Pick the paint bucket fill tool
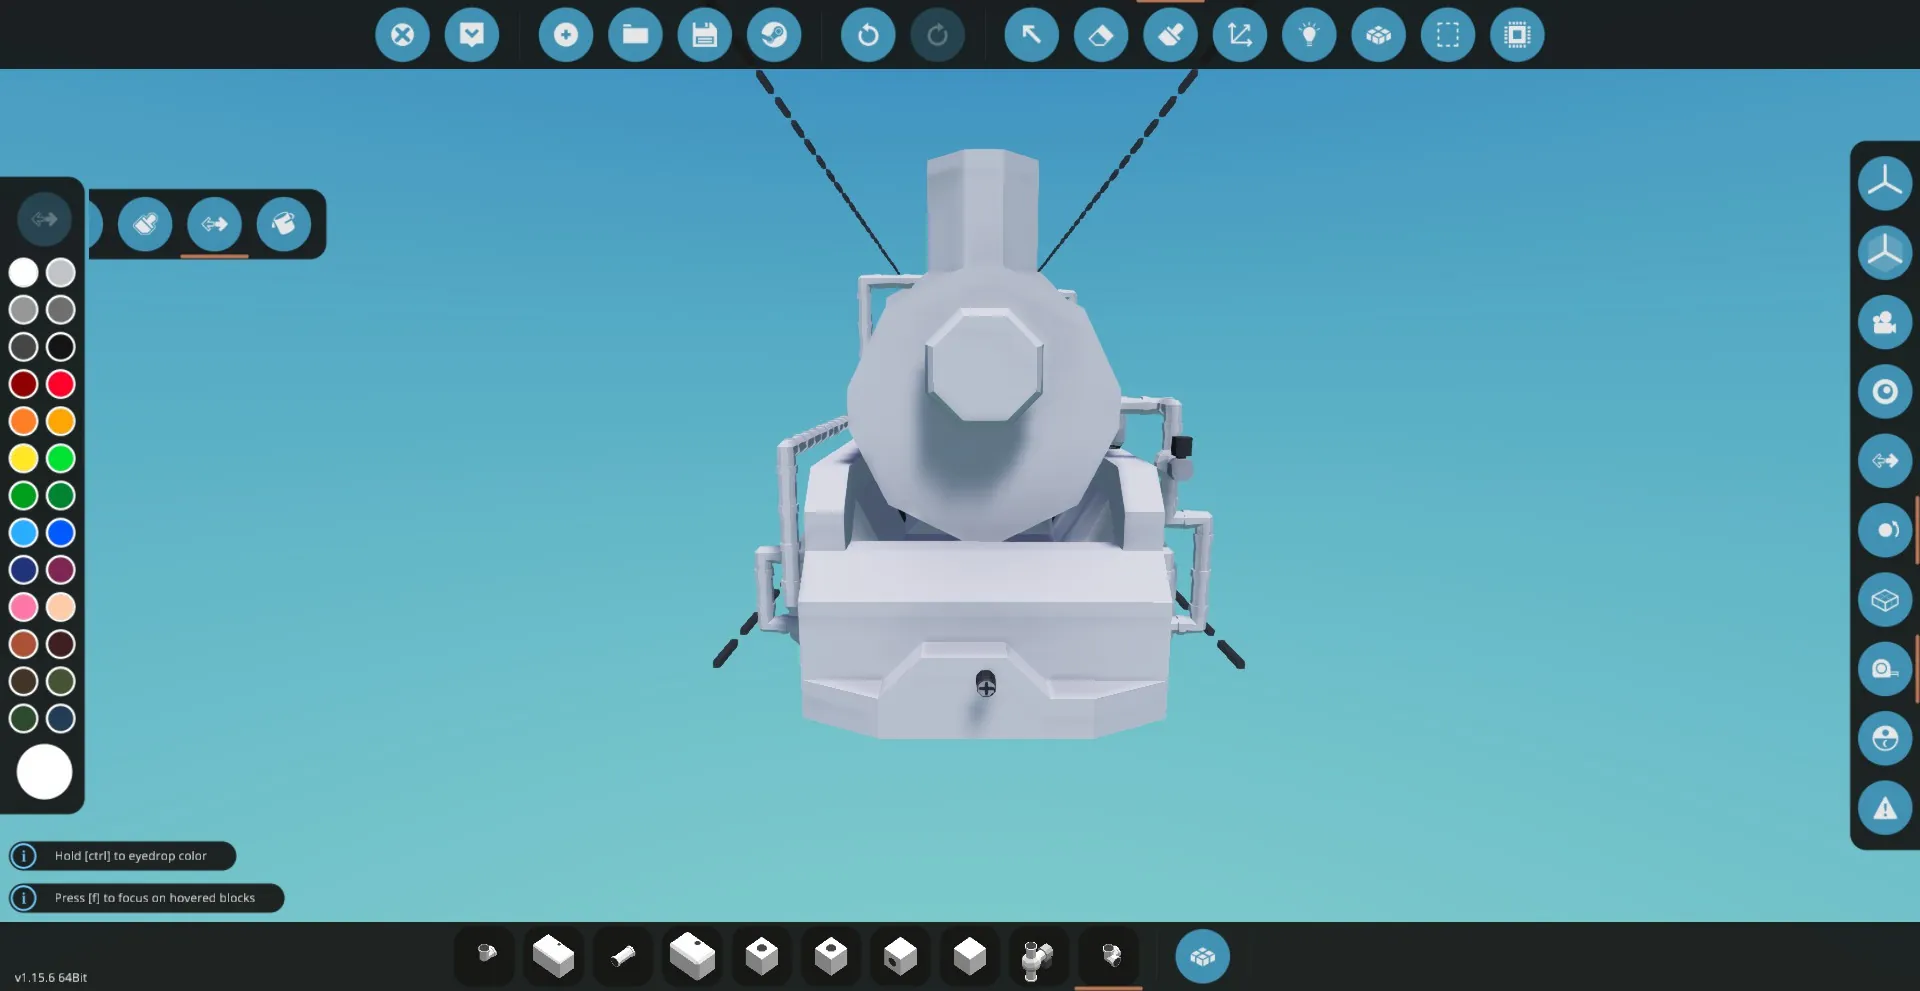The width and height of the screenshot is (1920, 991). click(x=284, y=224)
